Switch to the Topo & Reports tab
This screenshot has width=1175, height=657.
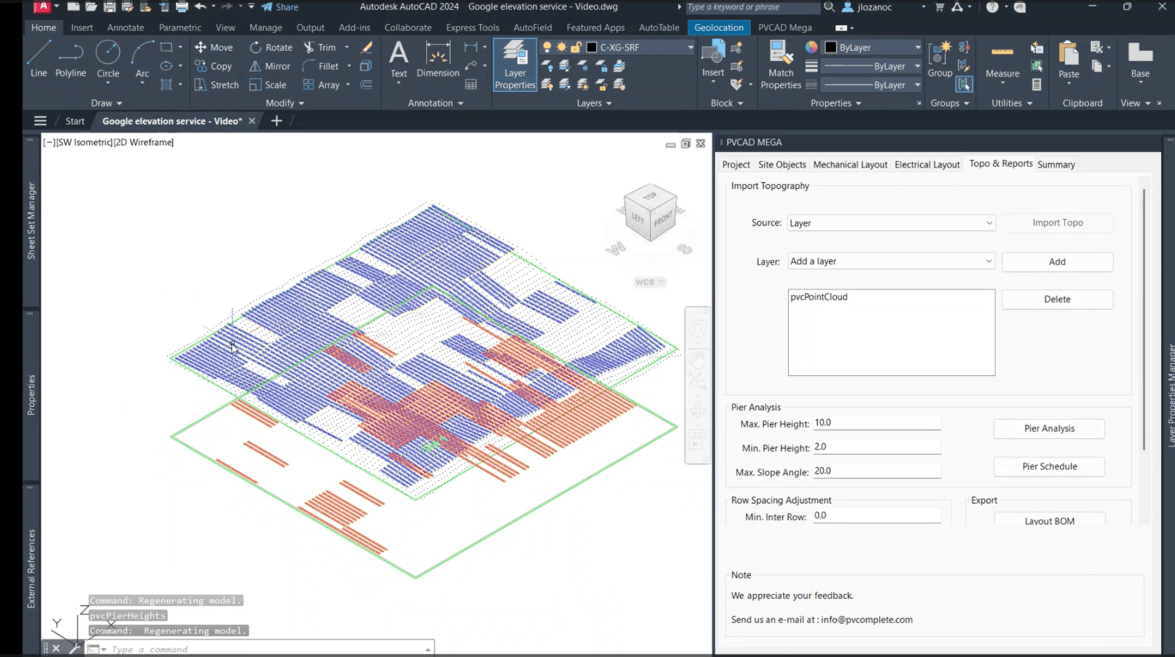(1000, 164)
